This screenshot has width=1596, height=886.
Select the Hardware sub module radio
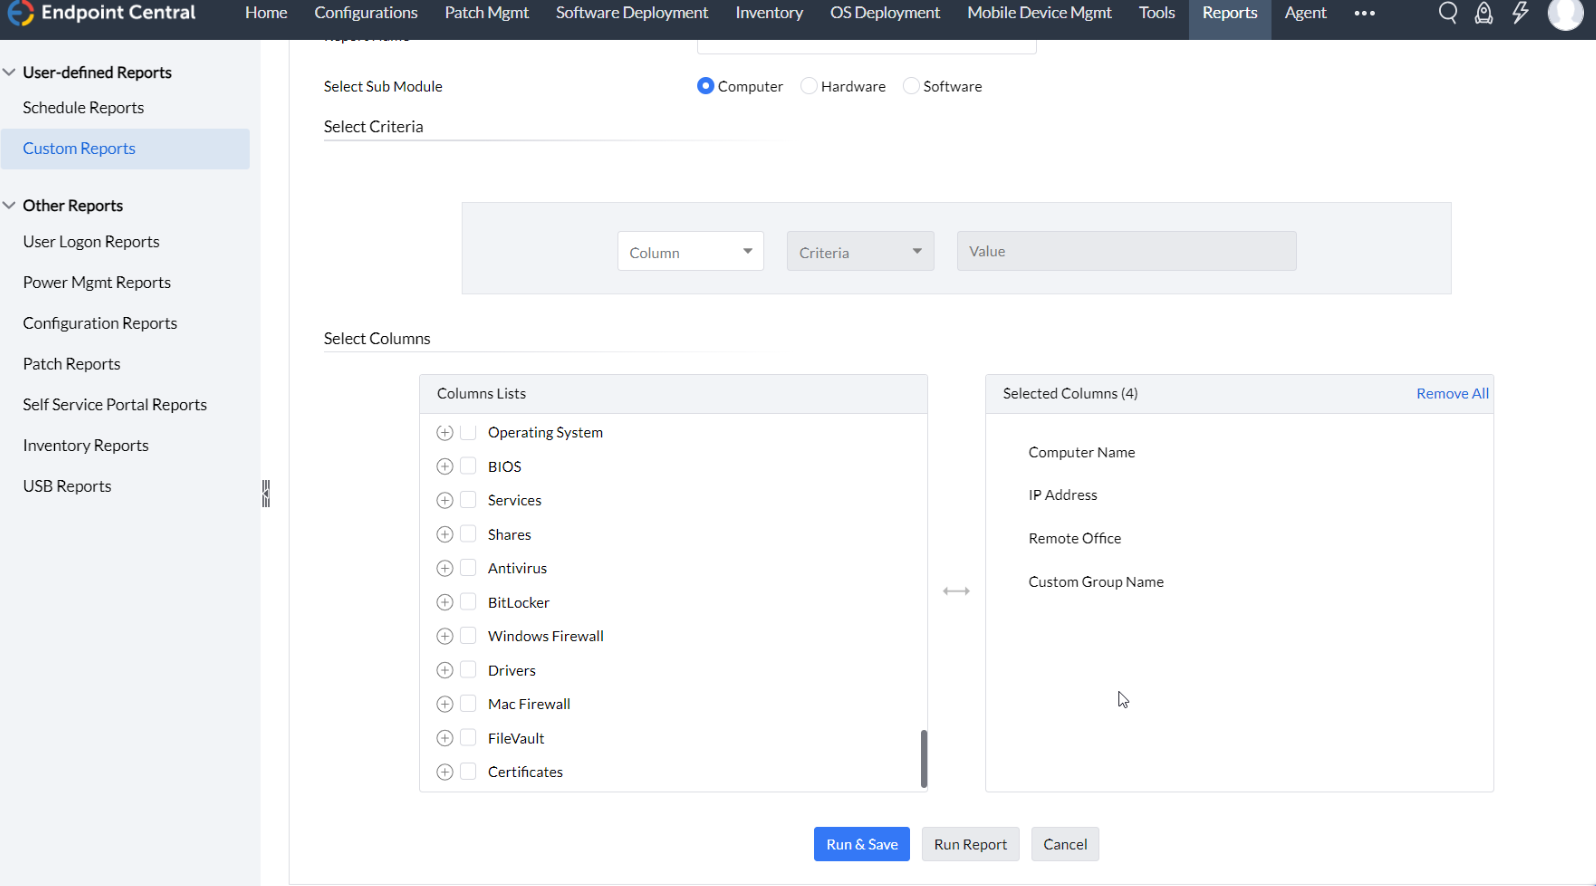point(809,86)
